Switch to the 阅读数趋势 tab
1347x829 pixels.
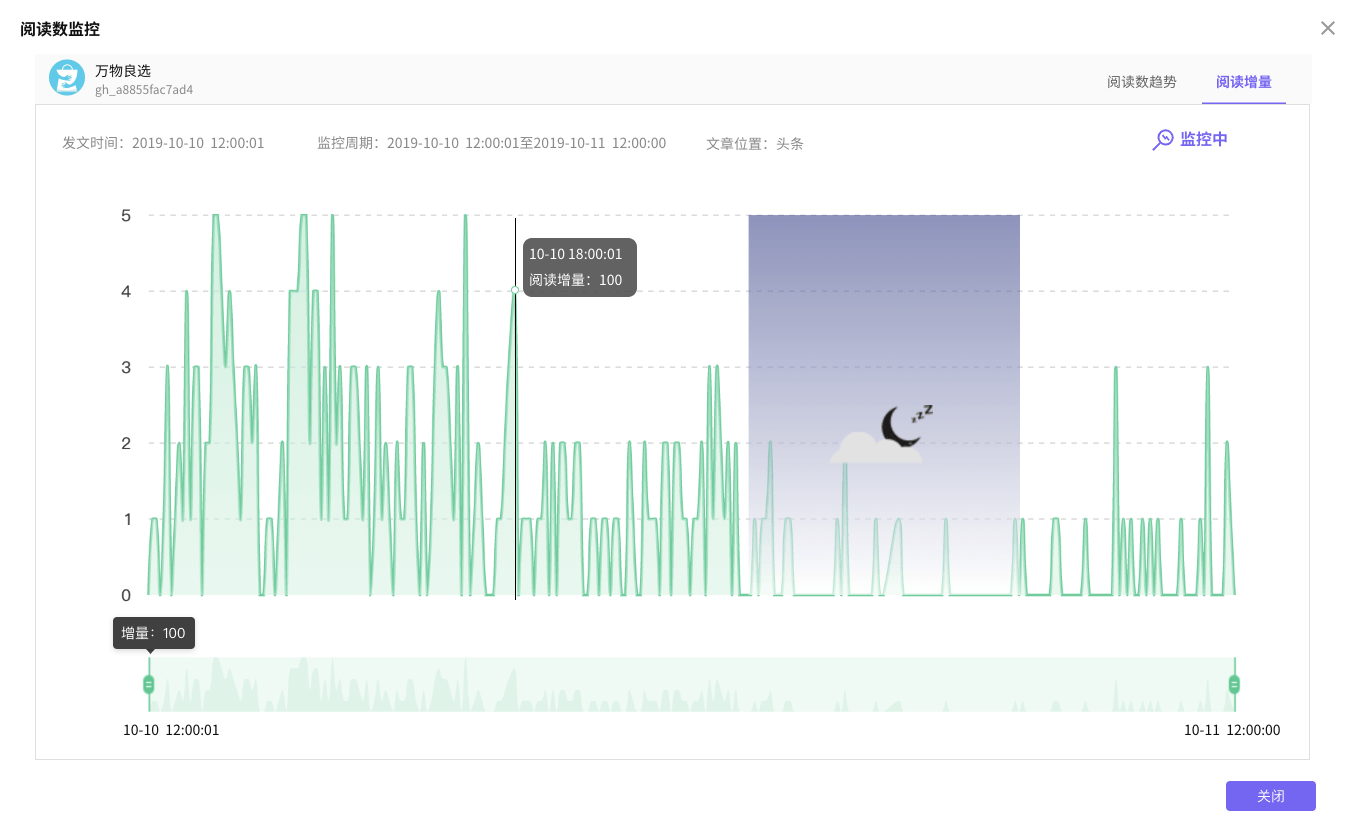[x=1142, y=82]
